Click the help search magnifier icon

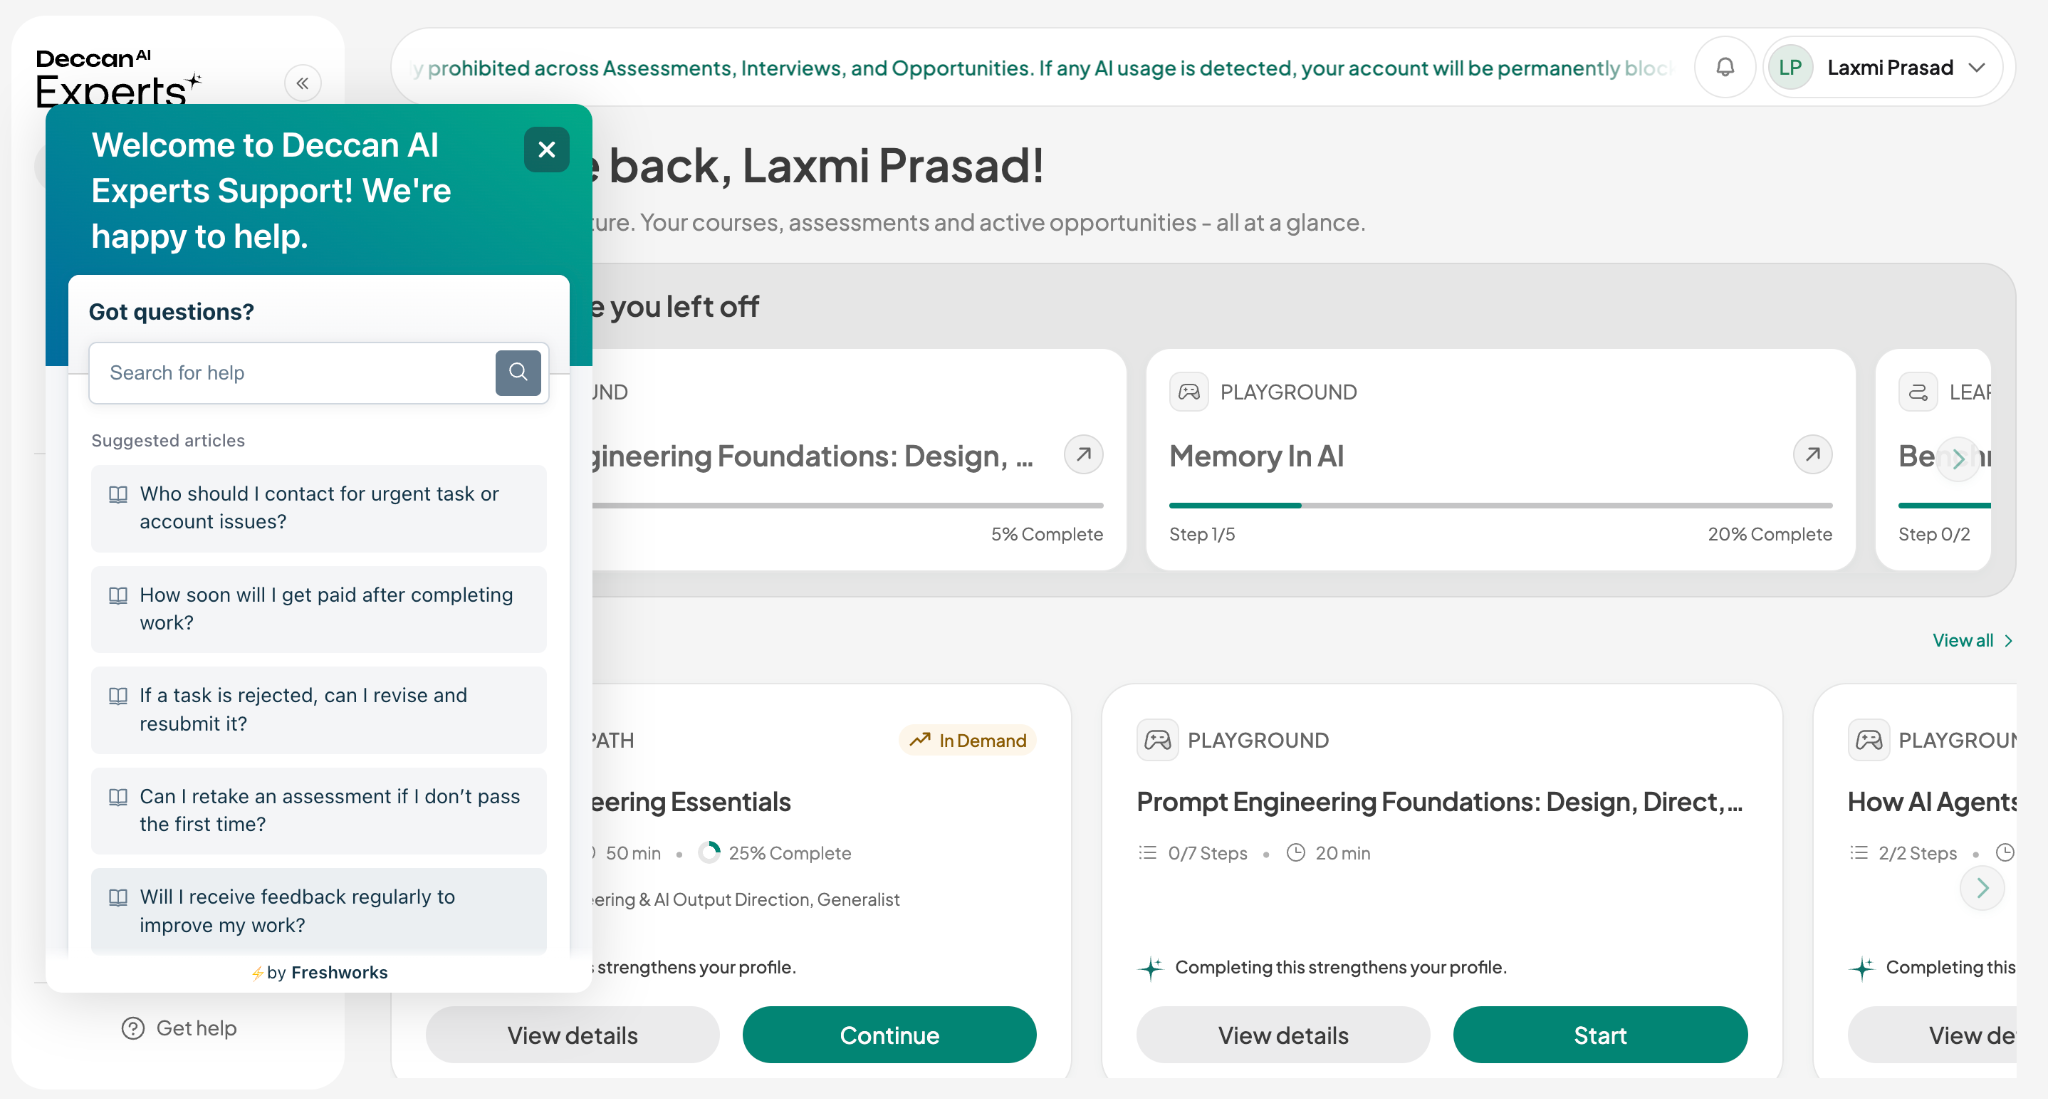point(518,372)
